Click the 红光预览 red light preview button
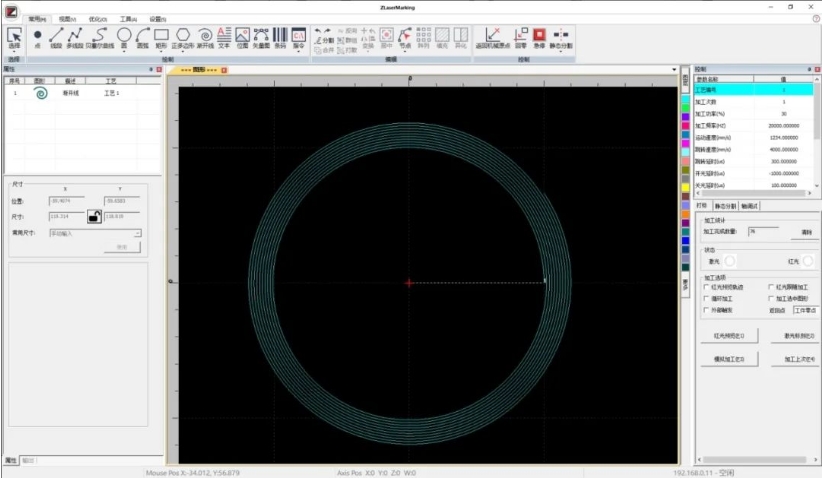The height and width of the screenshot is (479, 822). click(x=729, y=336)
